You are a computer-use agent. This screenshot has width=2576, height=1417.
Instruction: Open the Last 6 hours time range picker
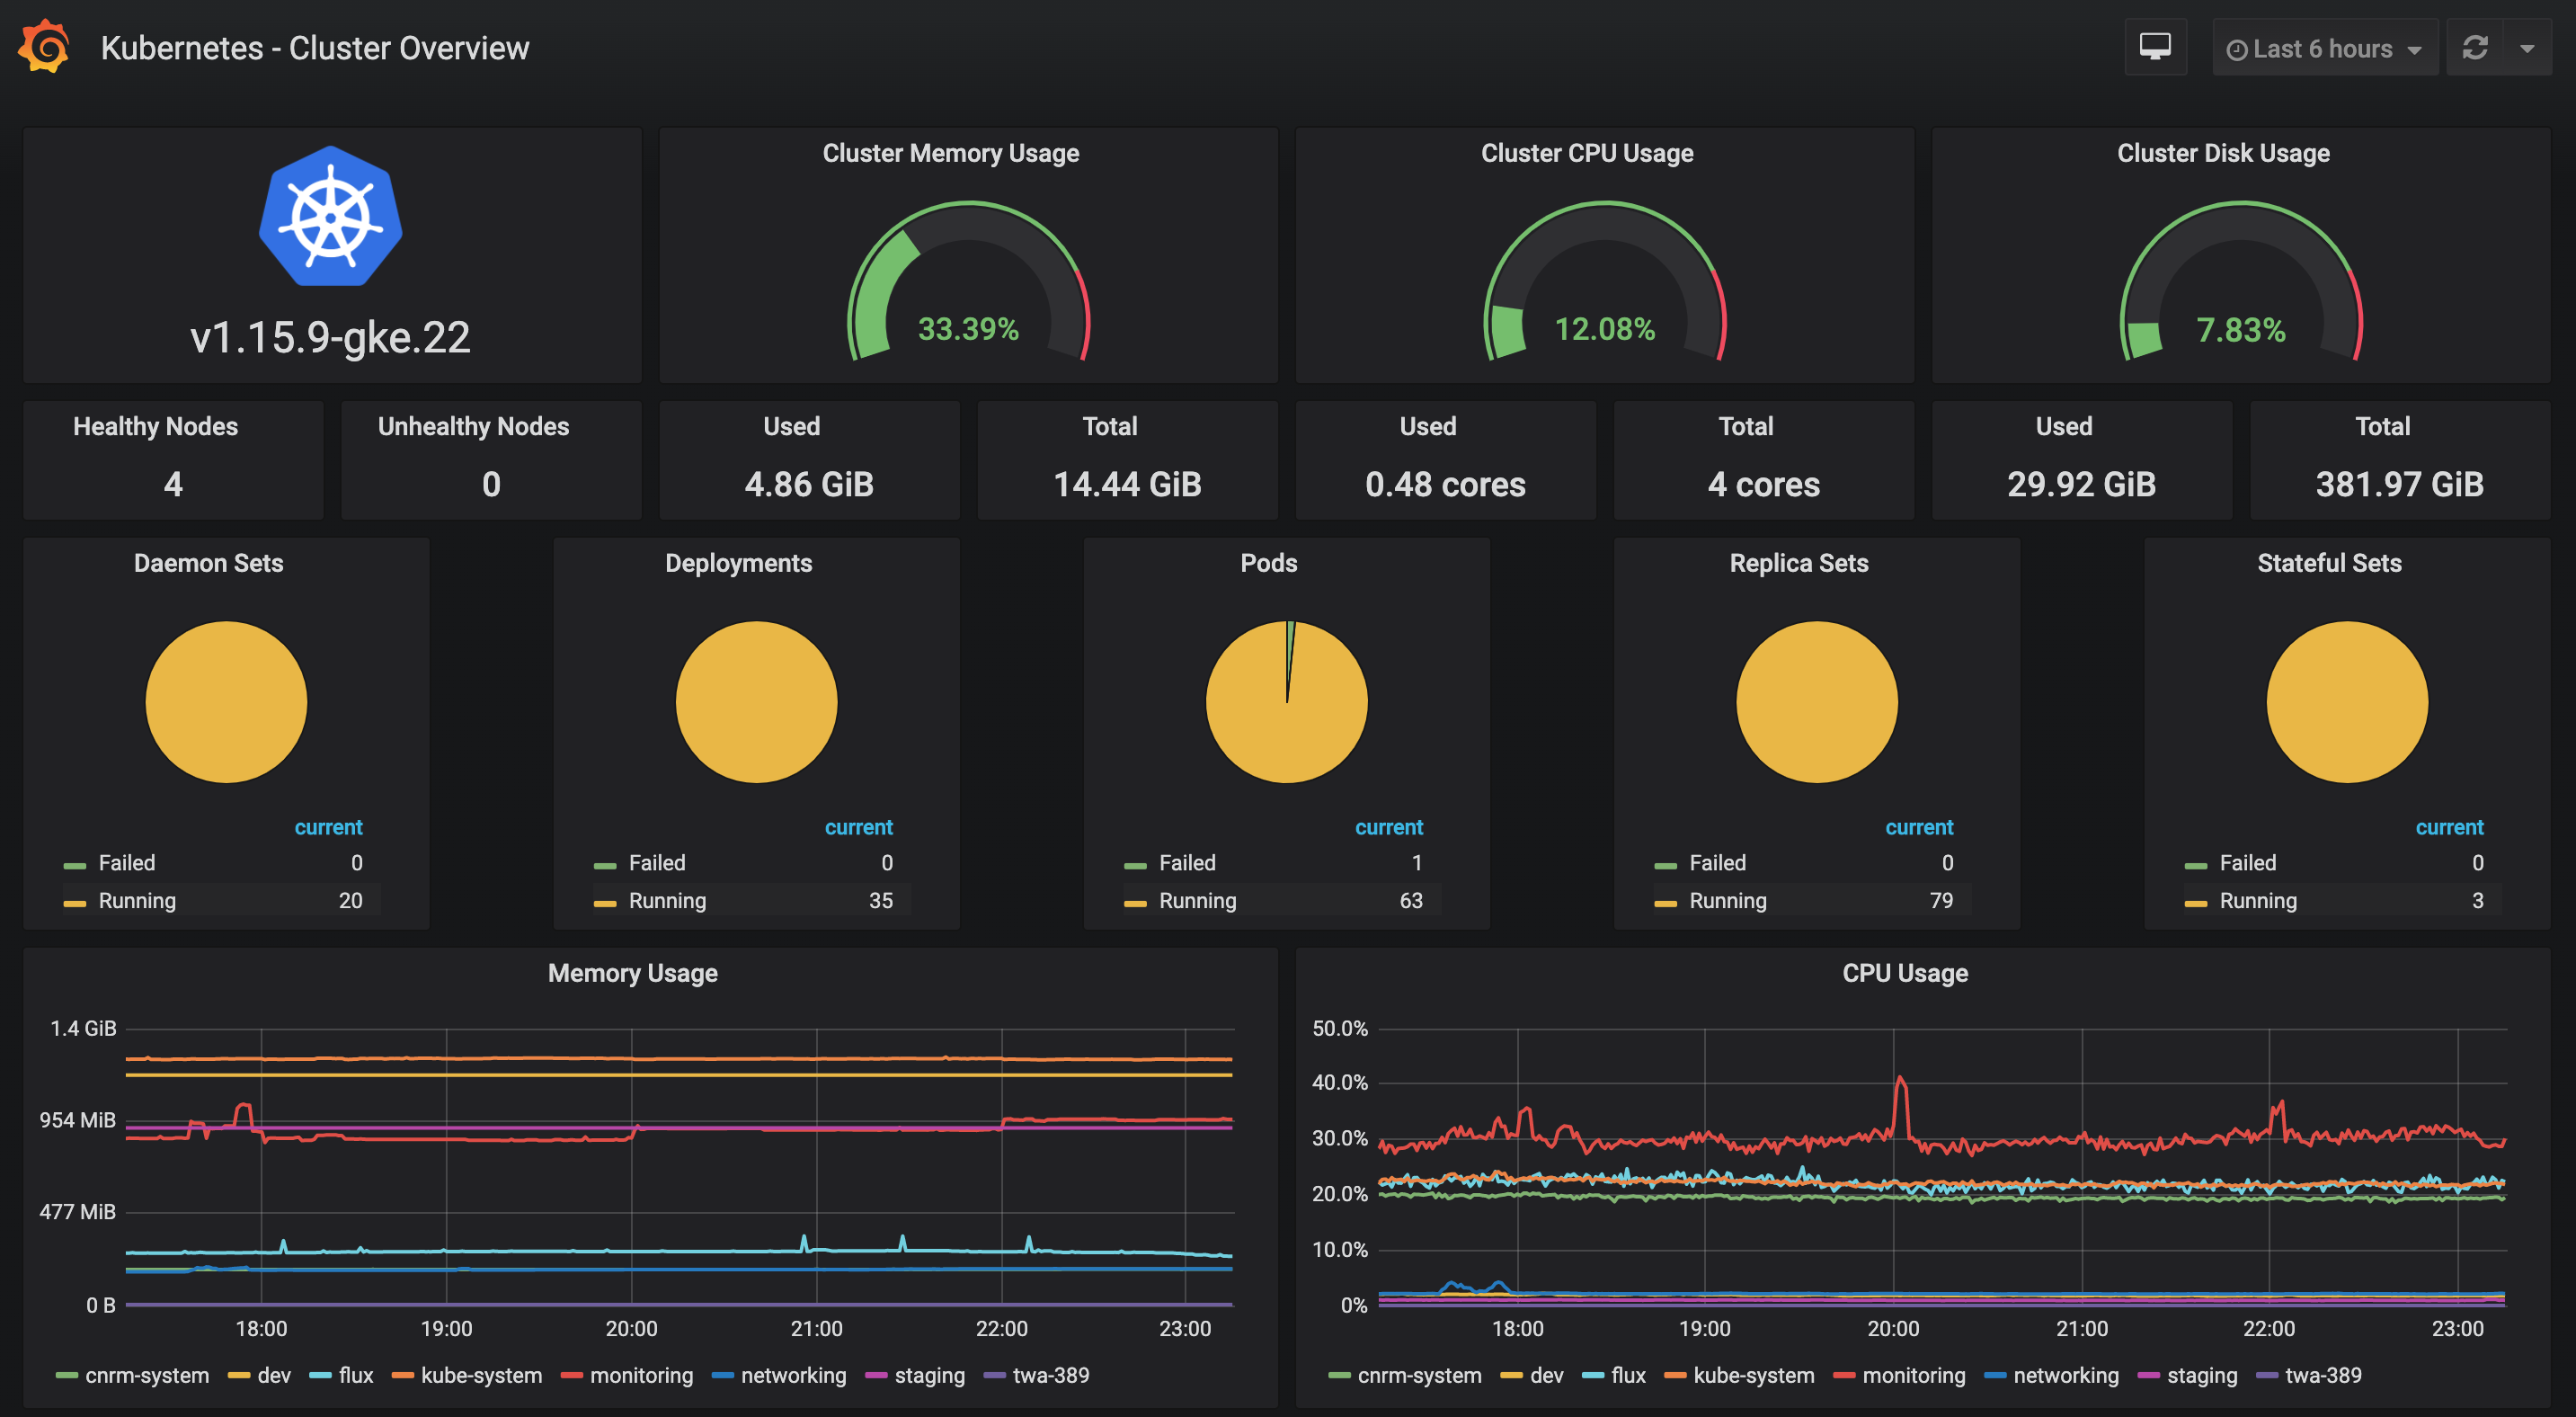tap(2322, 48)
